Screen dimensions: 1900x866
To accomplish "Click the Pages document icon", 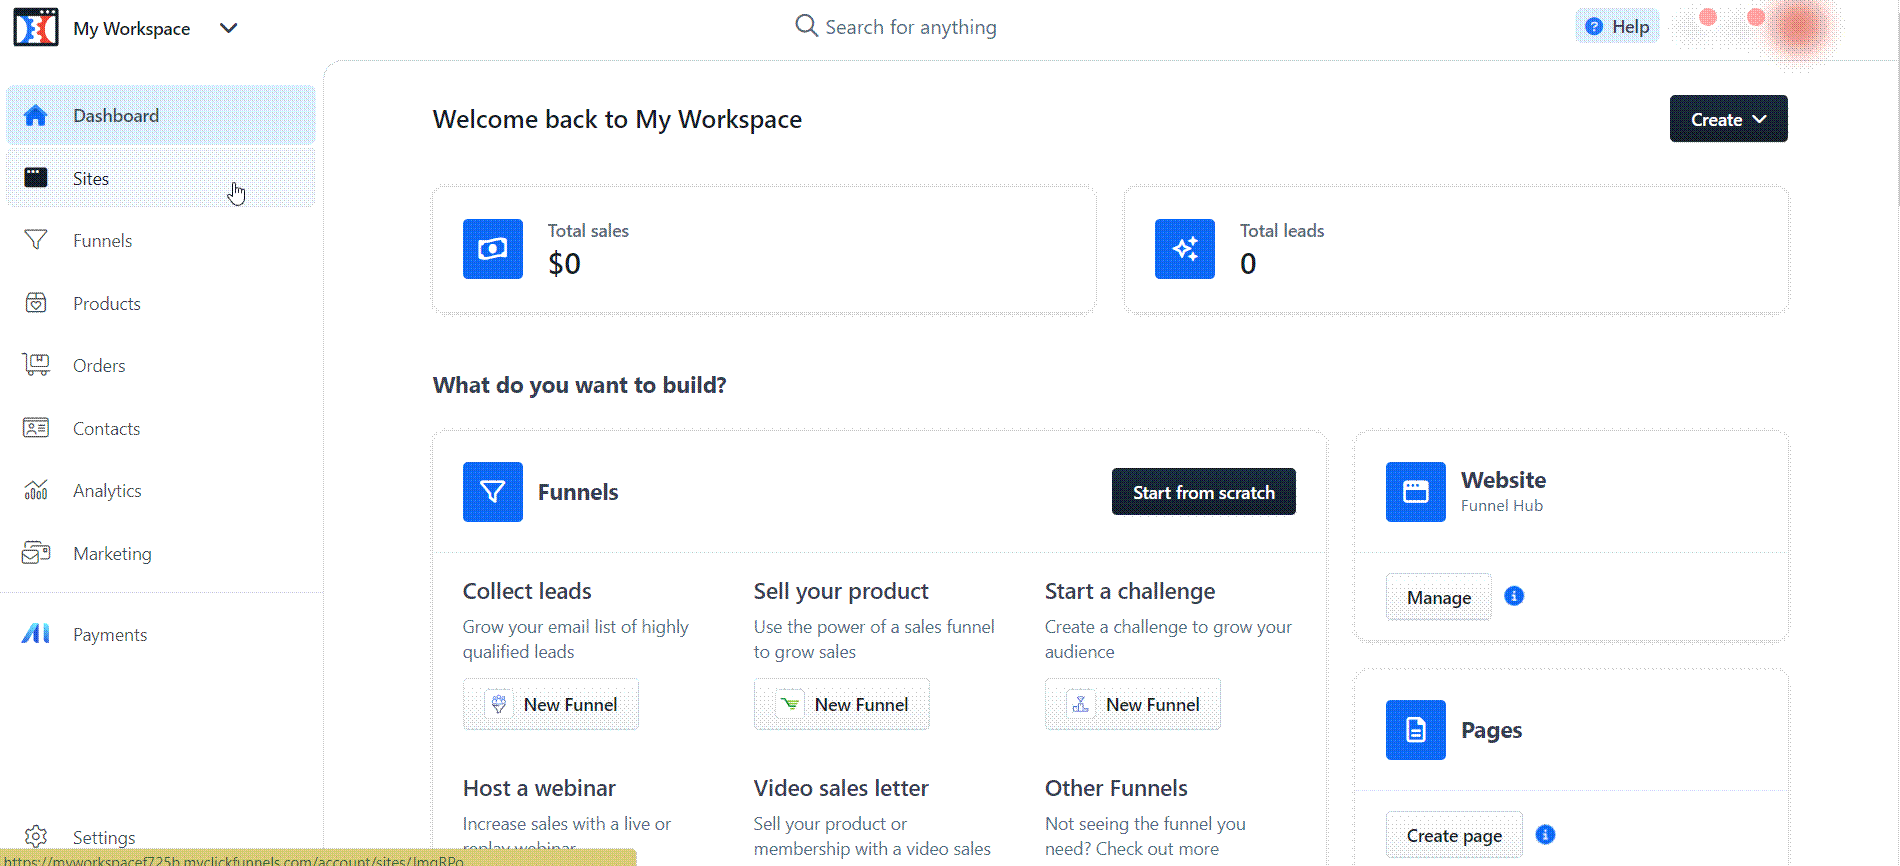I will (x=1416, y=730).
